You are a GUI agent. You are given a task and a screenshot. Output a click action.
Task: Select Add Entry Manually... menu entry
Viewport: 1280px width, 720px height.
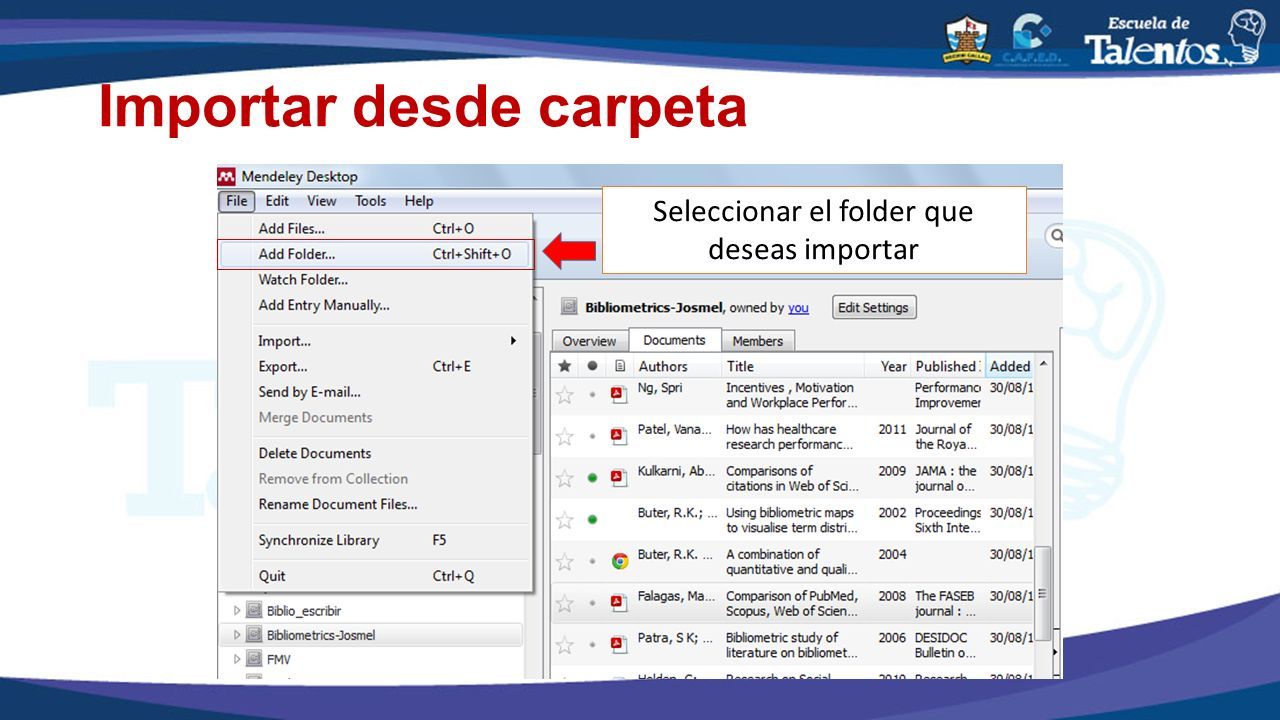pyautogui.click(x=376, y=305)
